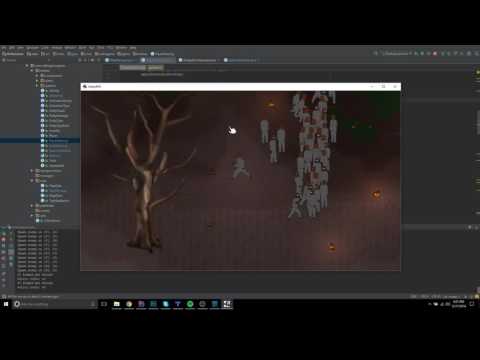Click the system tray clock
The width and height of the screenshot is (480, 360).
pyautogui.click(x=459, y=304)
